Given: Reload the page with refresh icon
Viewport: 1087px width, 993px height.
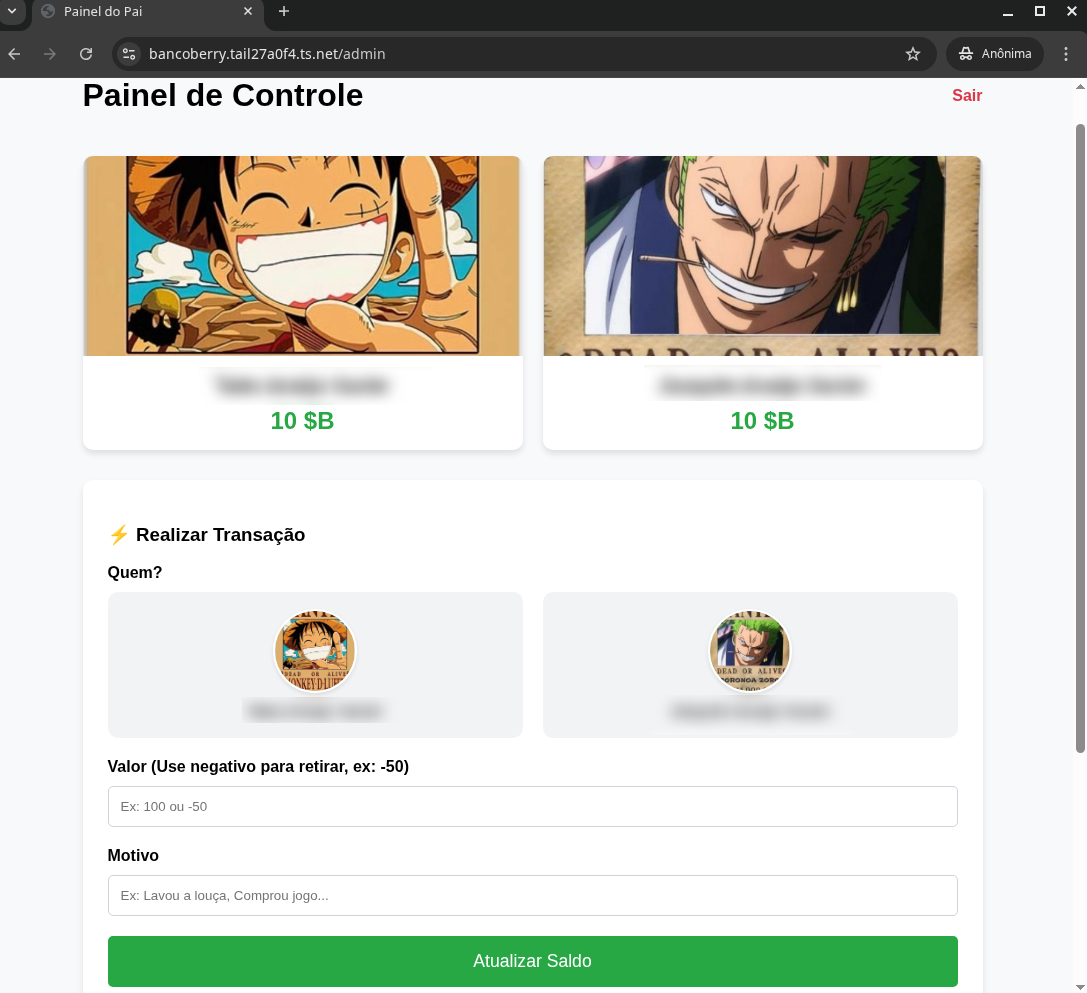Looking at the screenshot, I should coord(86,54).
